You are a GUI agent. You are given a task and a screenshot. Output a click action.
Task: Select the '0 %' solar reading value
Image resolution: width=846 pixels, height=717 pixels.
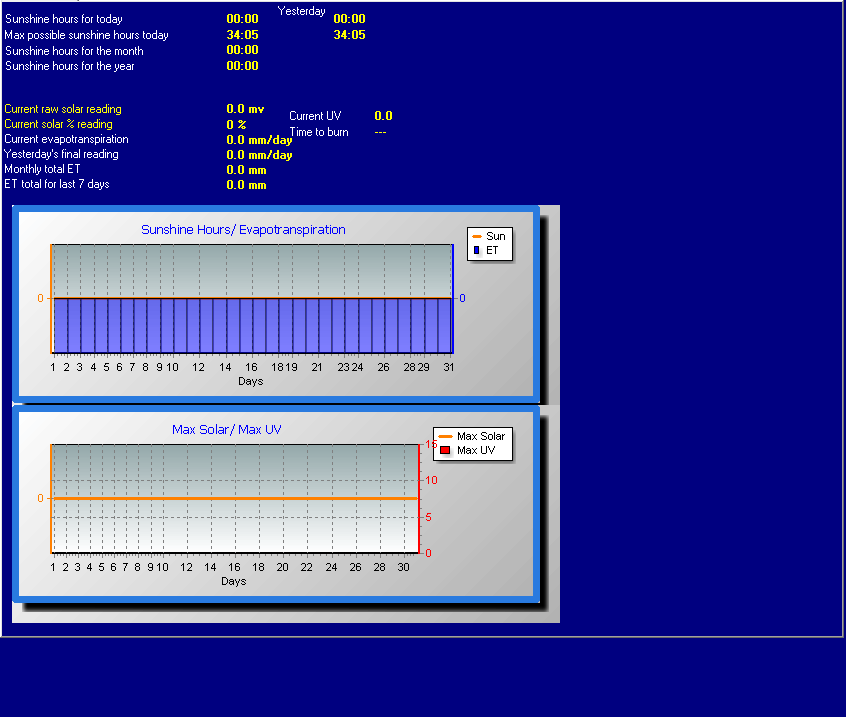(x=236, y=125)
